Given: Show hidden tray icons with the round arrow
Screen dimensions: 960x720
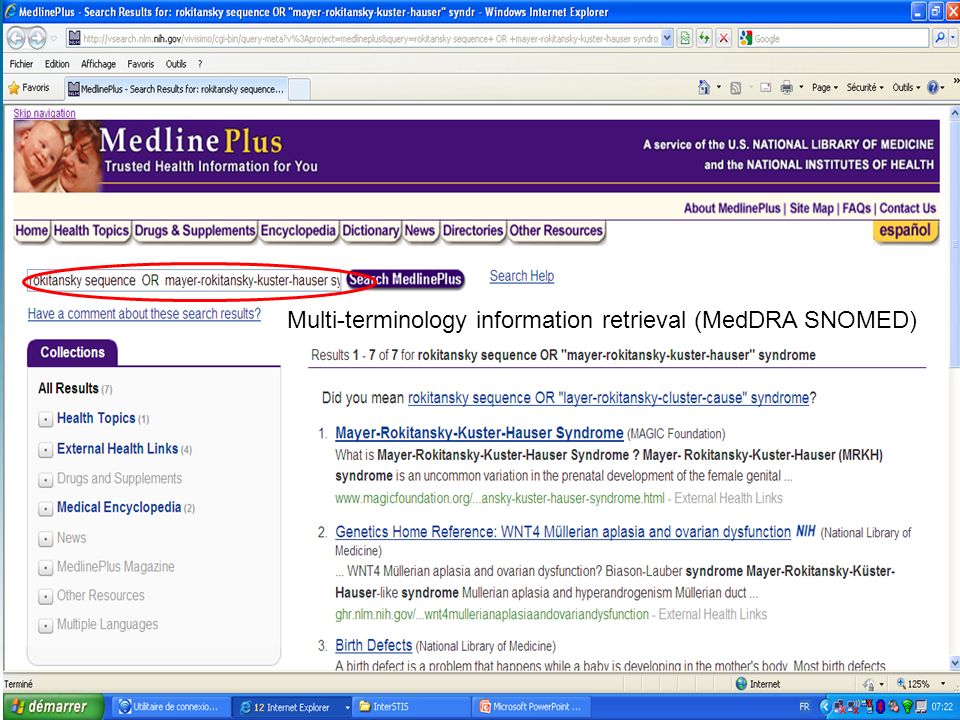Looking at the screenshot, I should 825,707.
